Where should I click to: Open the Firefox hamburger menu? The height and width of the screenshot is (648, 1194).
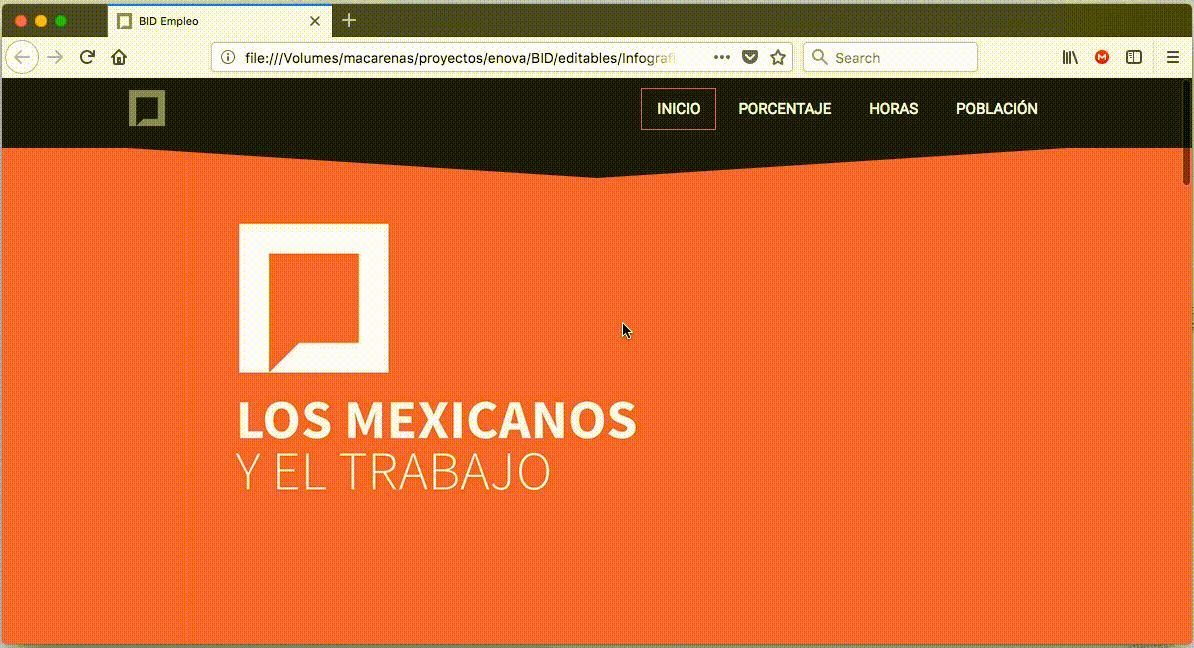click(1173, 58)
